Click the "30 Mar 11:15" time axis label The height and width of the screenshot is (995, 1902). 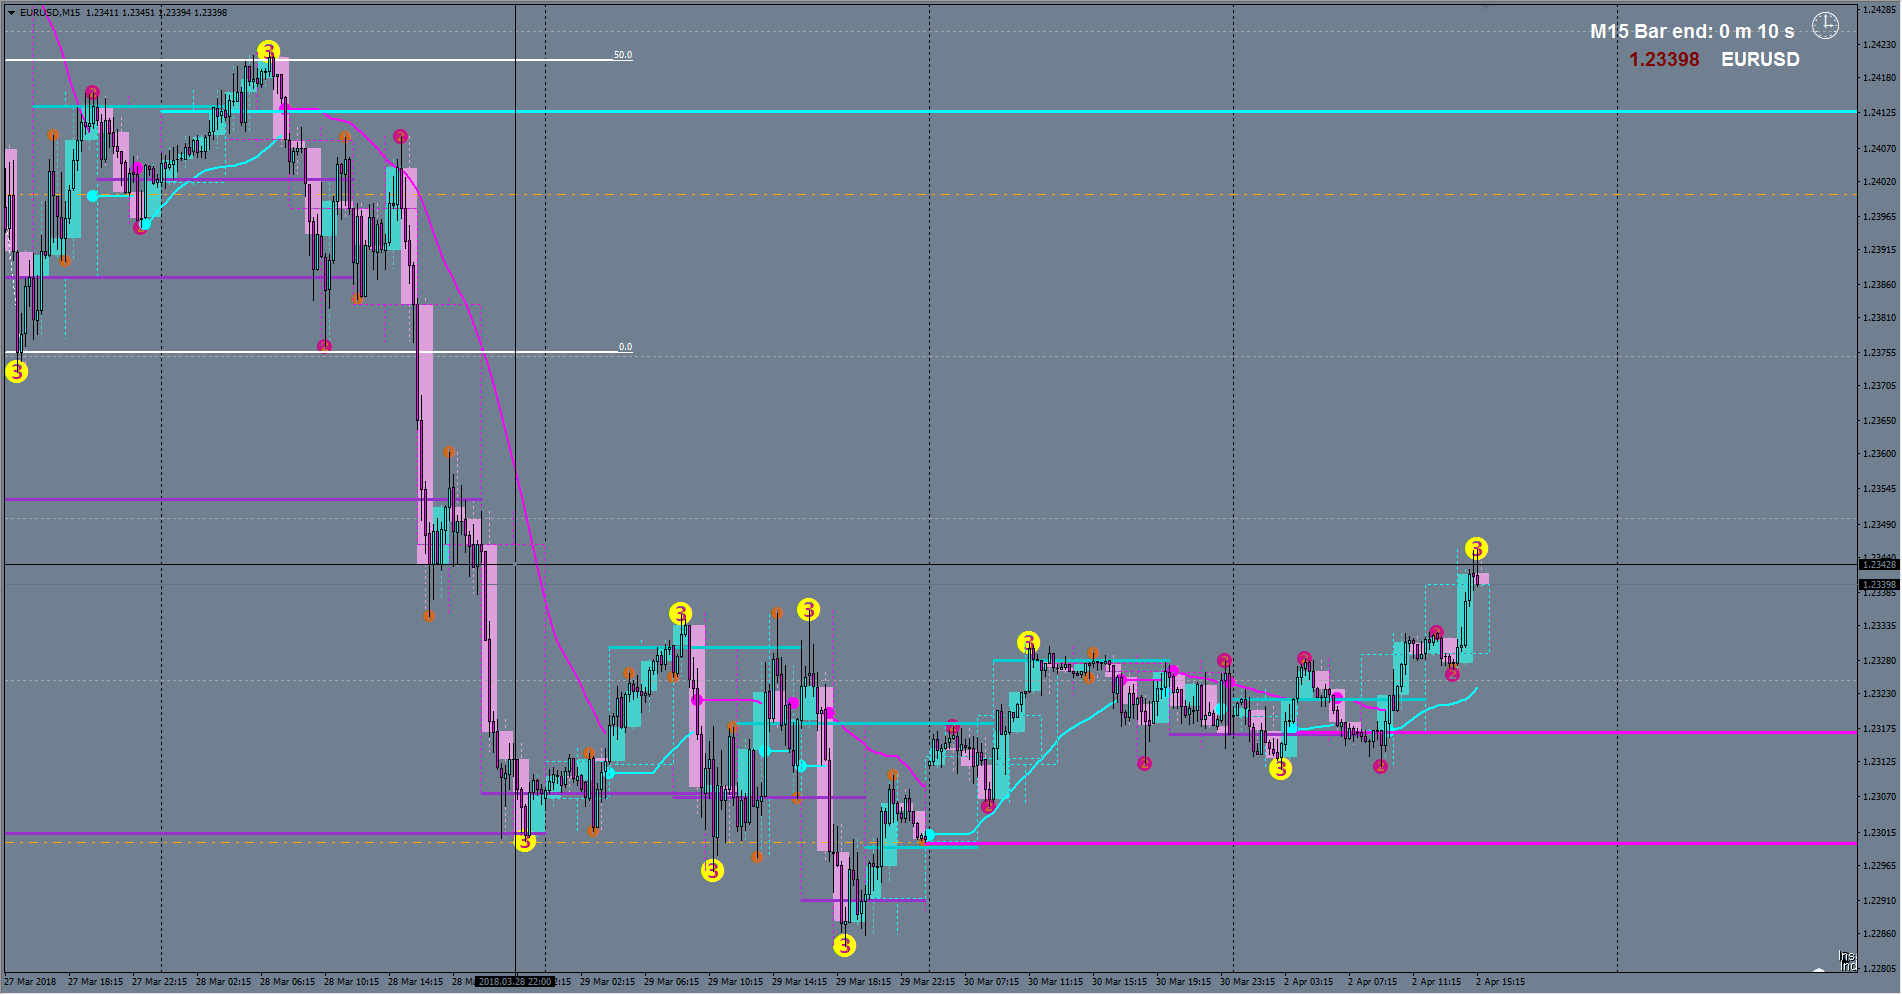tap(1055, 982)
